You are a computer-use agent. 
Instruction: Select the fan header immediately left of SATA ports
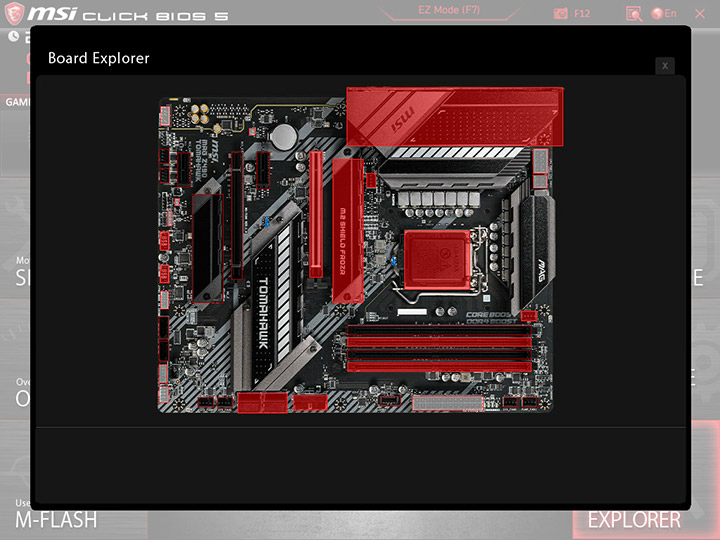pyautogui.click(x=225, y=403)
